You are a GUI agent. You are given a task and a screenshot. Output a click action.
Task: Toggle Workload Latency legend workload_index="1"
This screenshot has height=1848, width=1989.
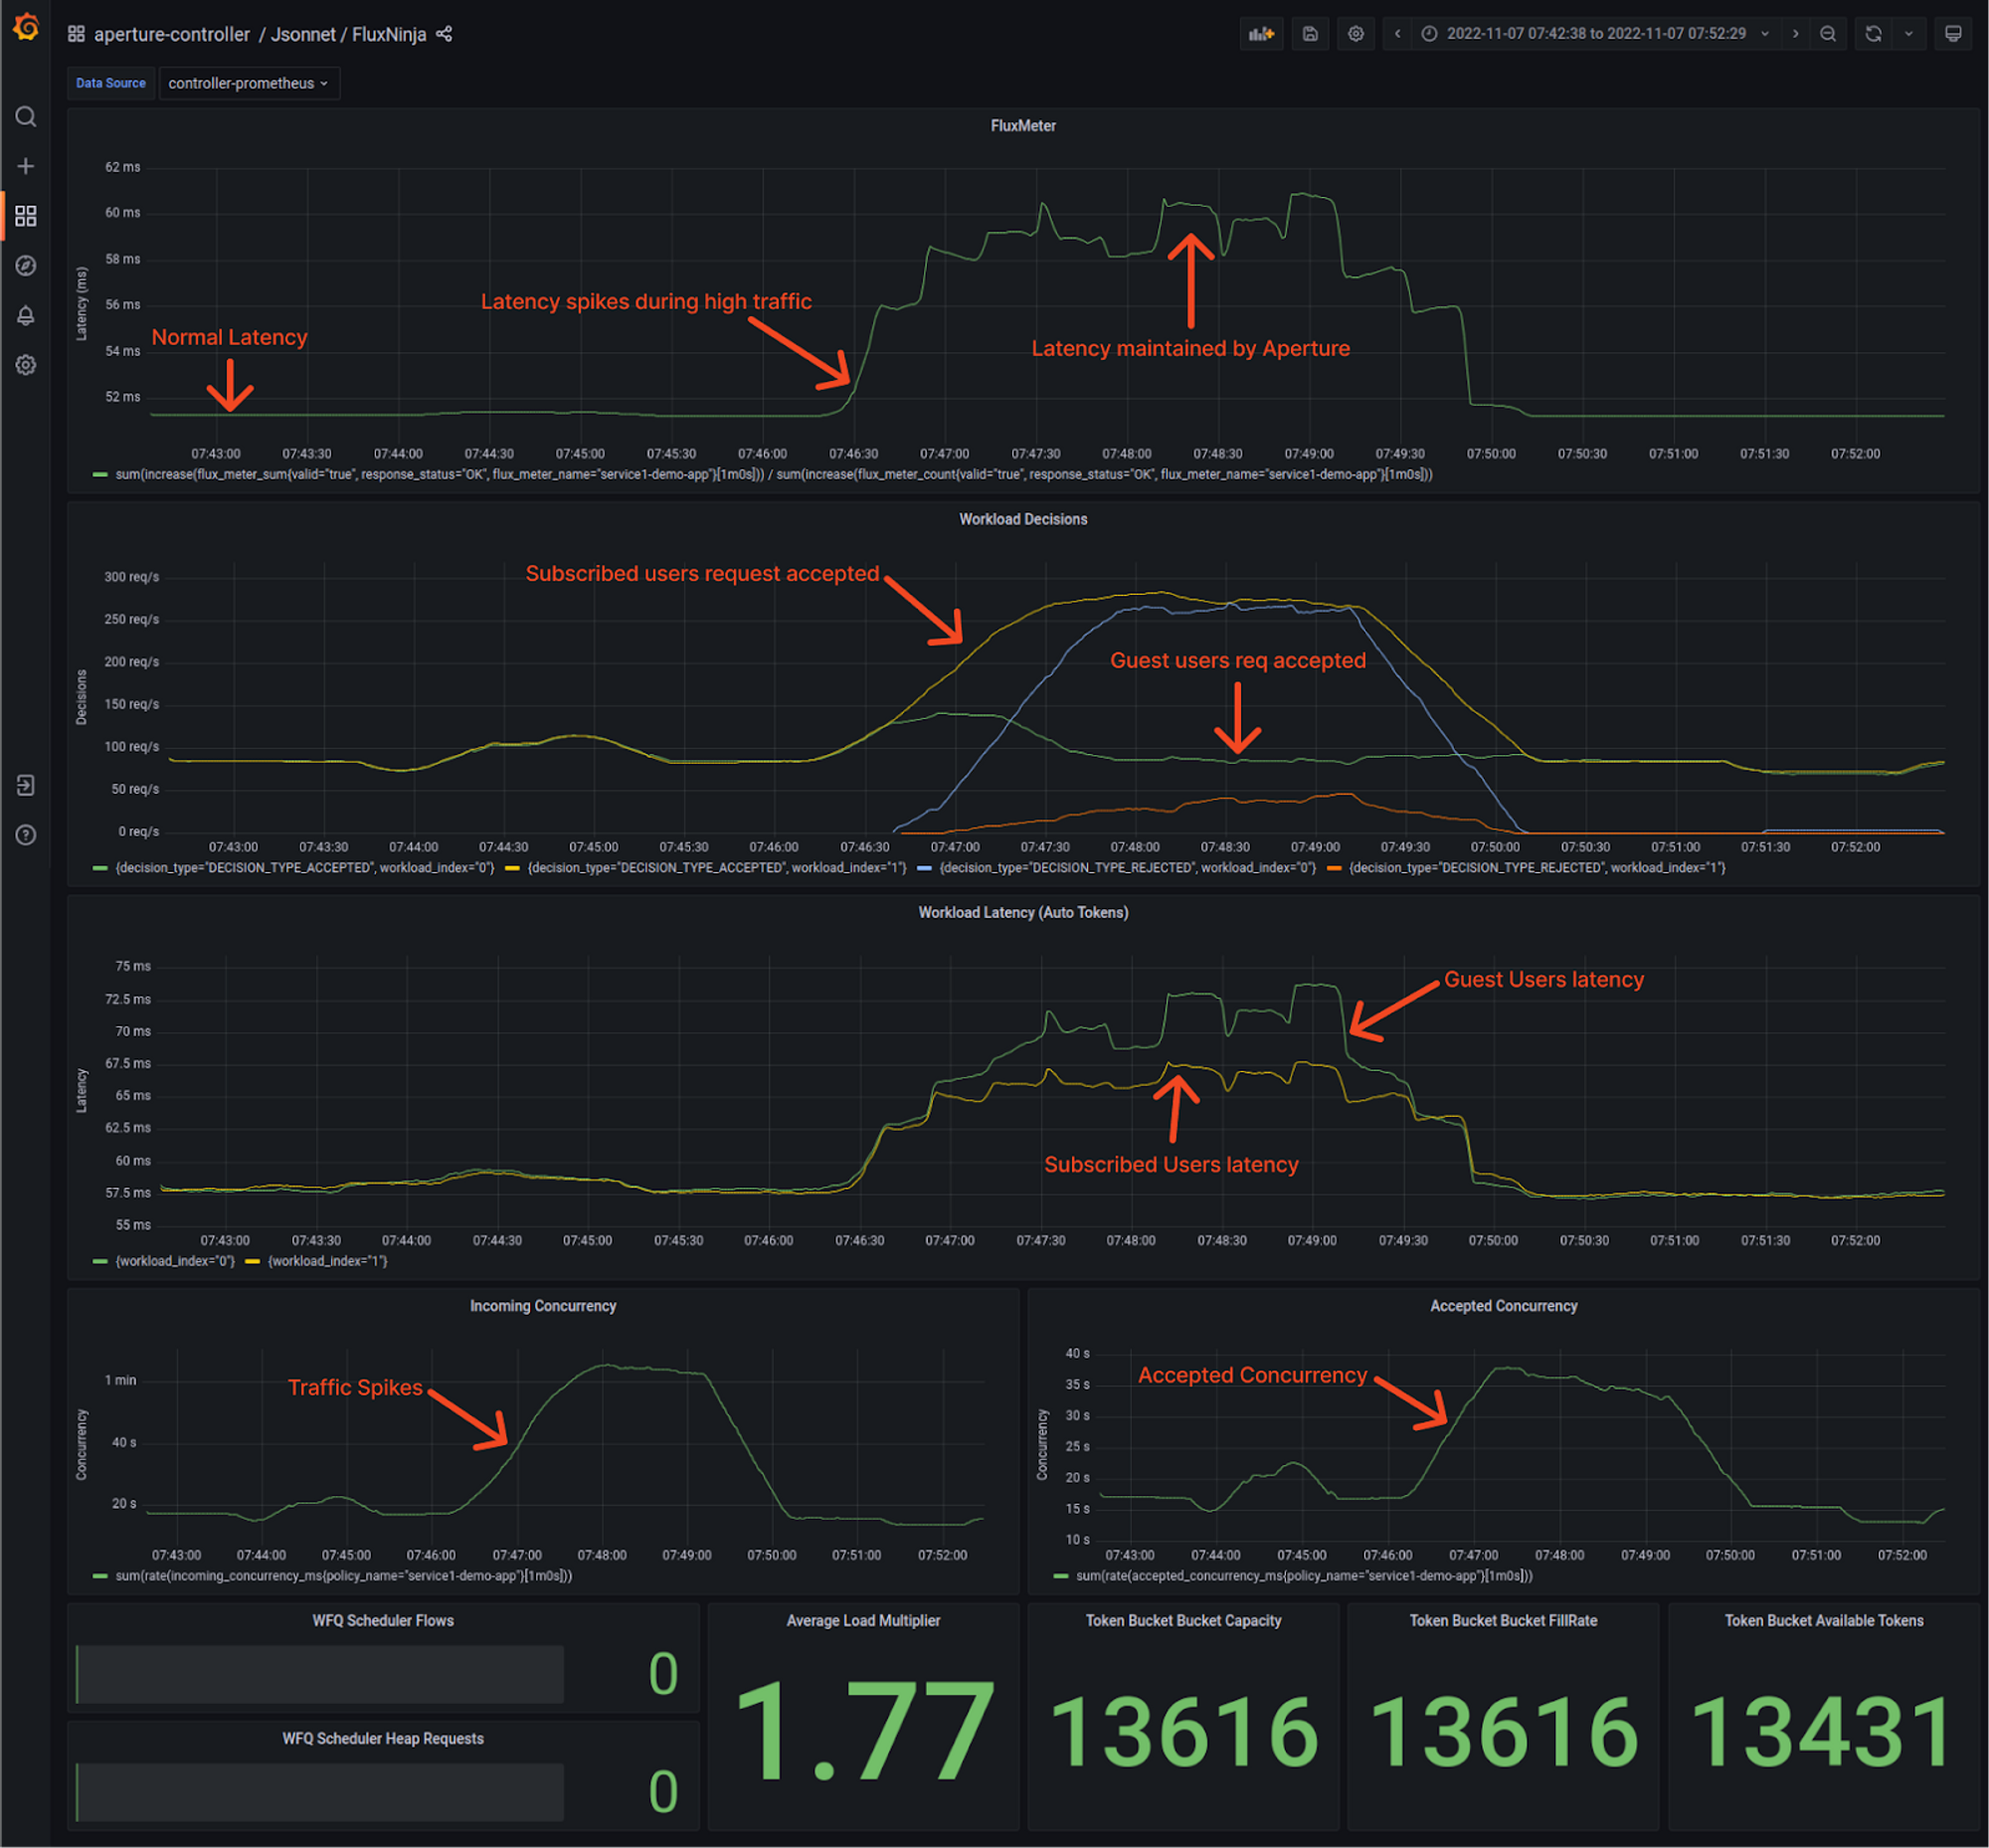click(327, 1262)
